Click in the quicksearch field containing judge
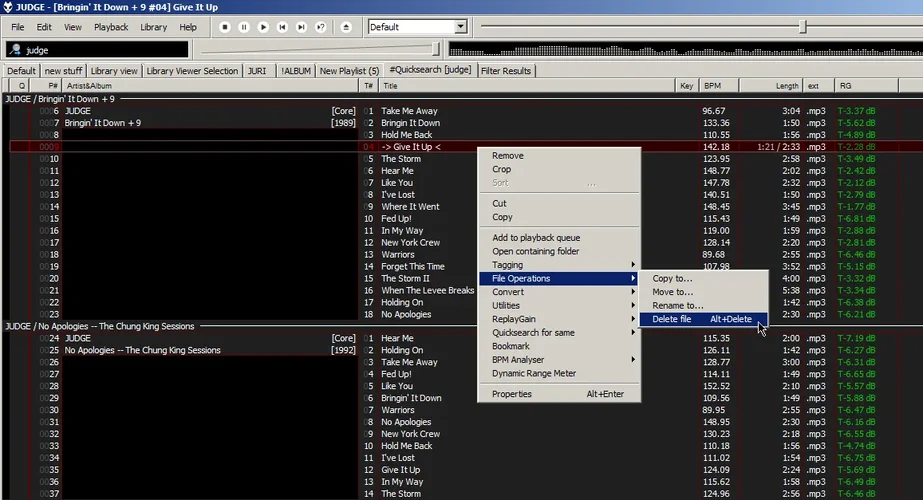923x500 pixels. click(100, 49)
